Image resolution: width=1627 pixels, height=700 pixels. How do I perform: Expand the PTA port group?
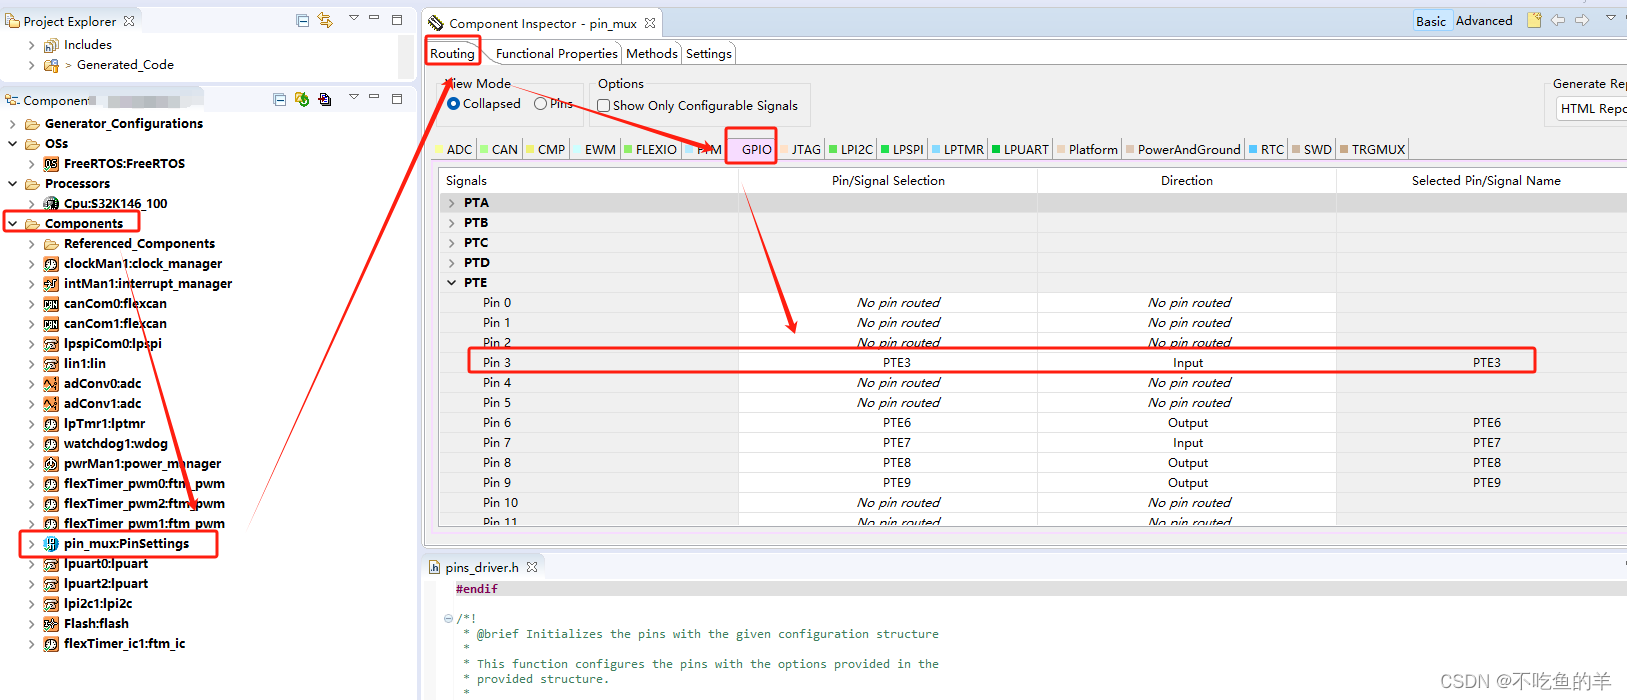452,203
